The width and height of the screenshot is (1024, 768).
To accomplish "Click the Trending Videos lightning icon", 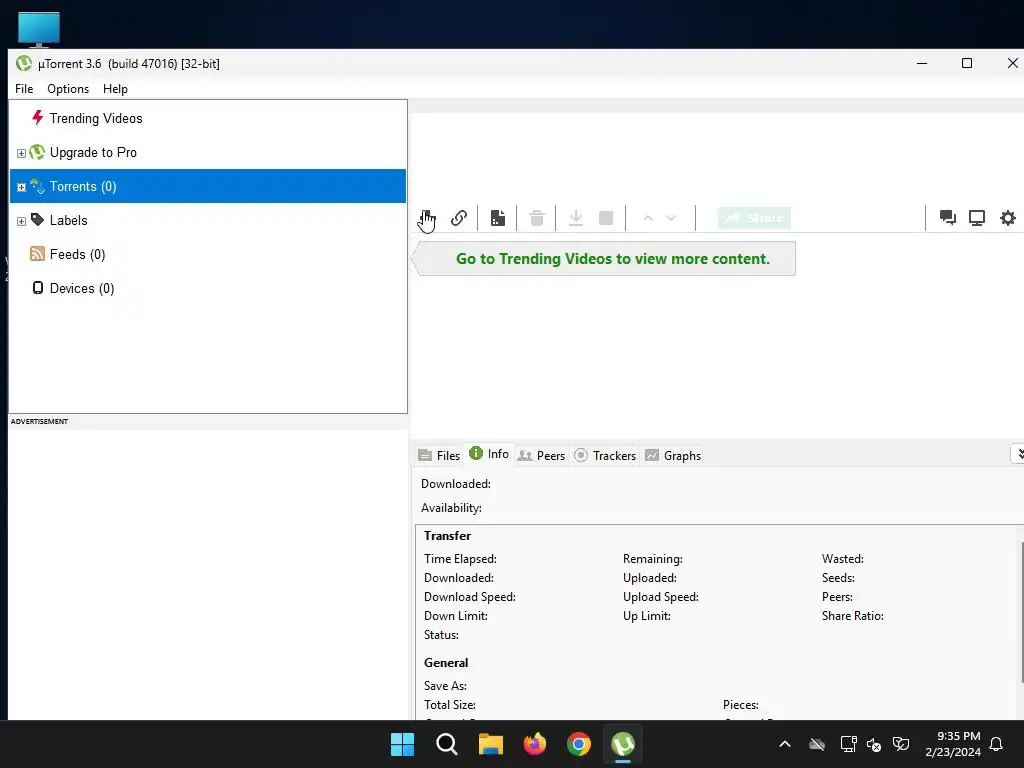I will tap(37, 118).
